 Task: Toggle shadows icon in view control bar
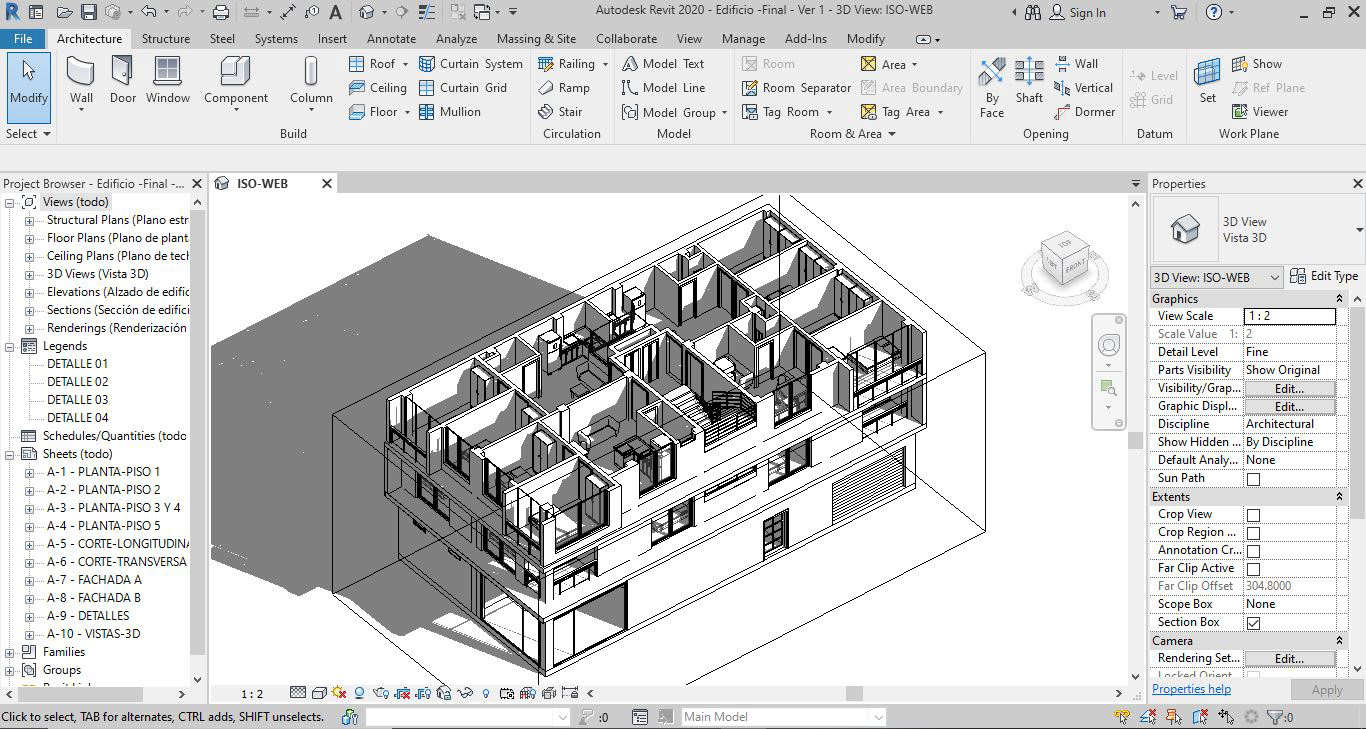tap(359, 693)
